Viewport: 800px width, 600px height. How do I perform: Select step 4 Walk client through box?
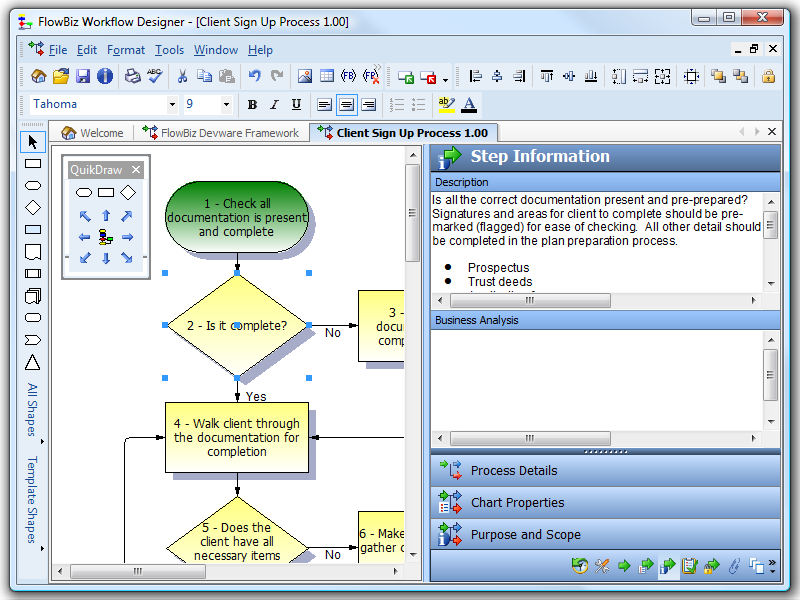point(237,437)
